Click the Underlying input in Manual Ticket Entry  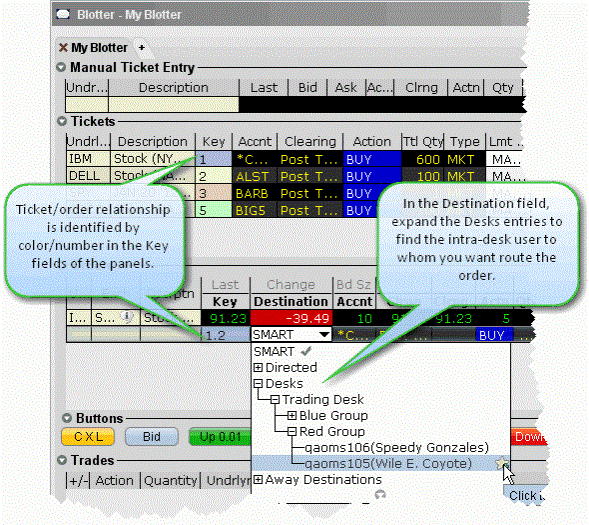point(87,104)
